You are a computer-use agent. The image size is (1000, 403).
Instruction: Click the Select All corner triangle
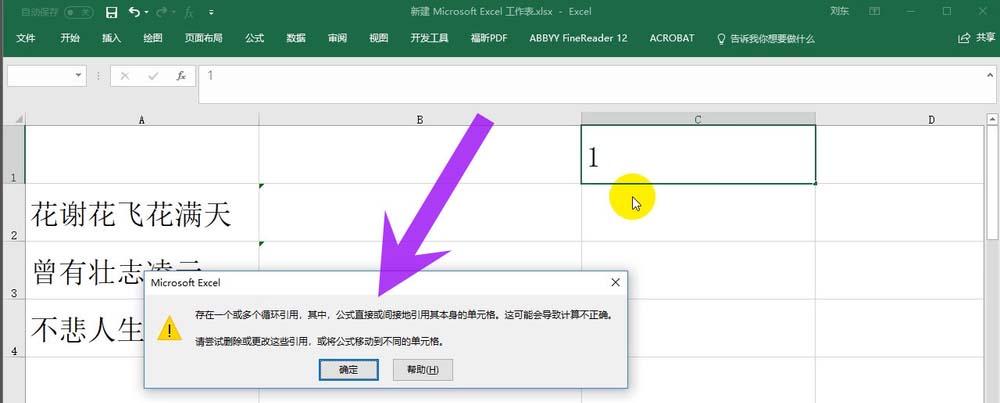tap(19, 119)
